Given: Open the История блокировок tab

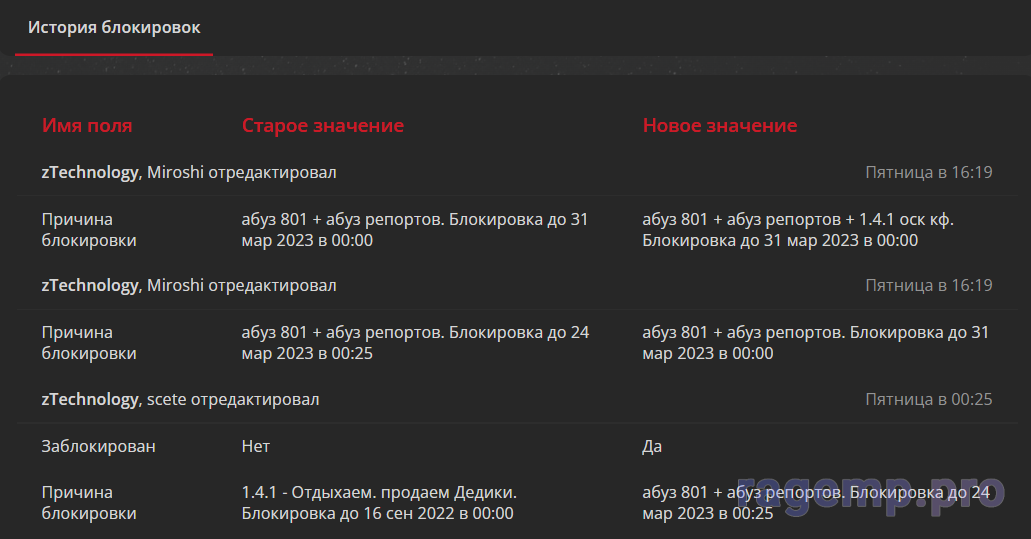Looking at the screenshot, I should (x=114, y=27).
